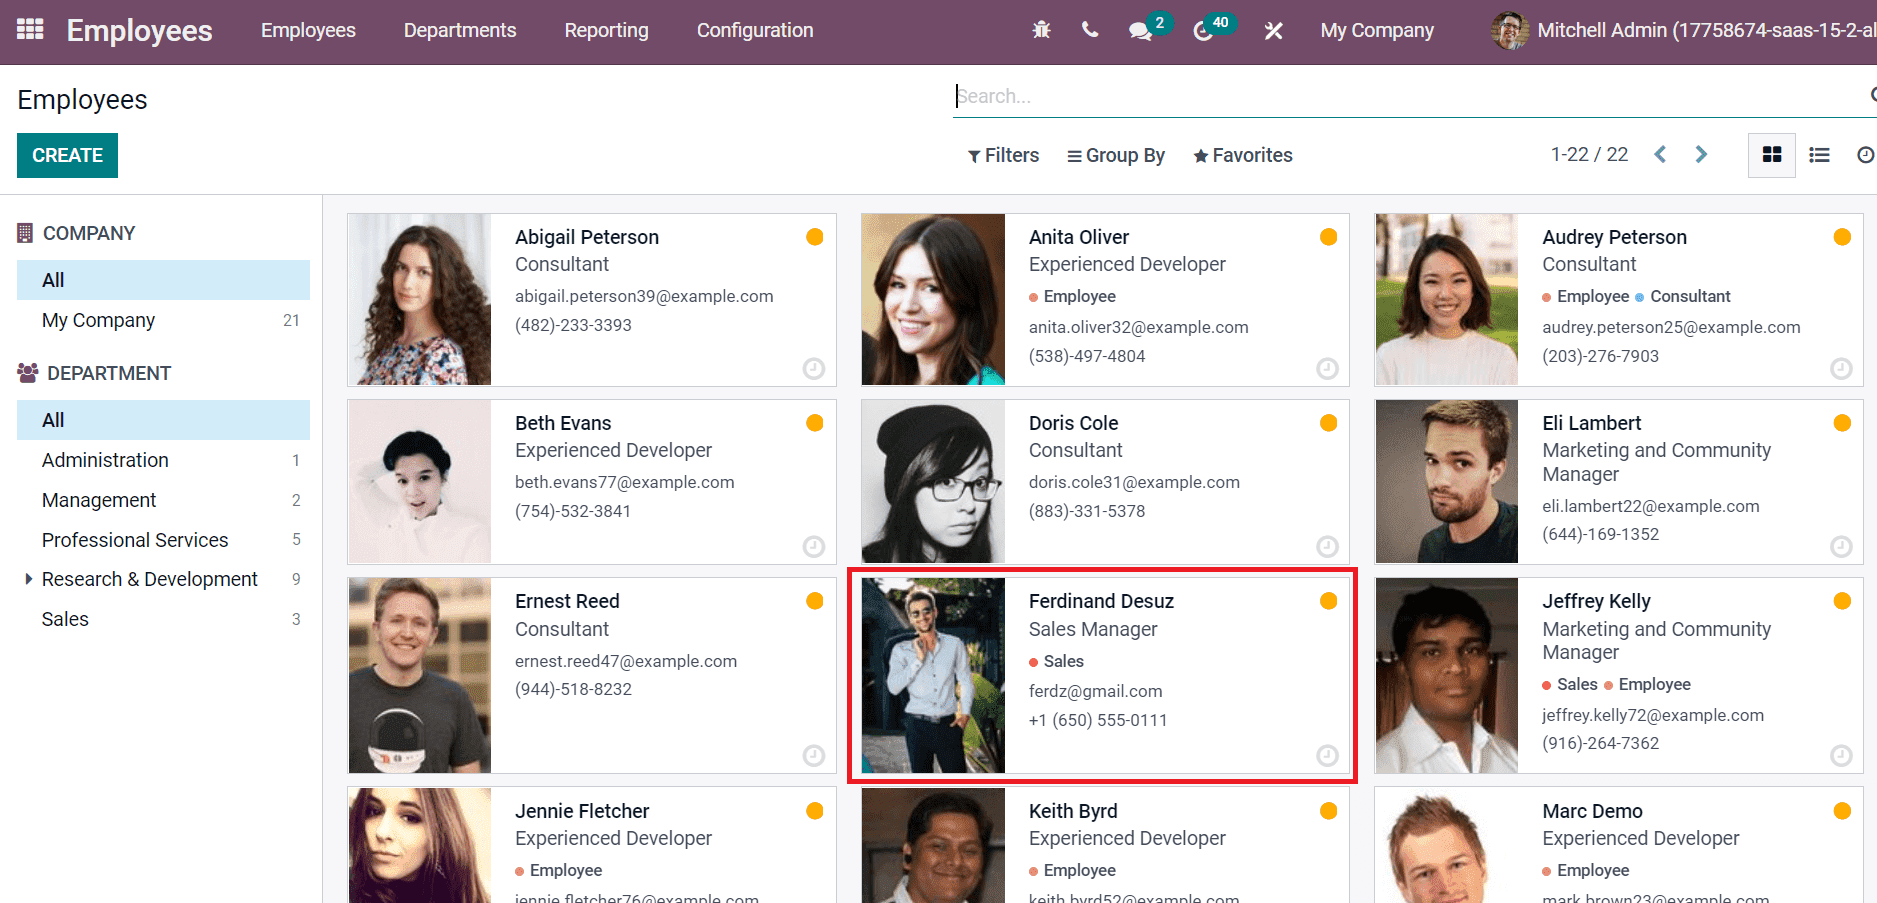The height and width of the screenshot is (903, 1877).
Task: Filter by Sales department
Action: (163, 619)
